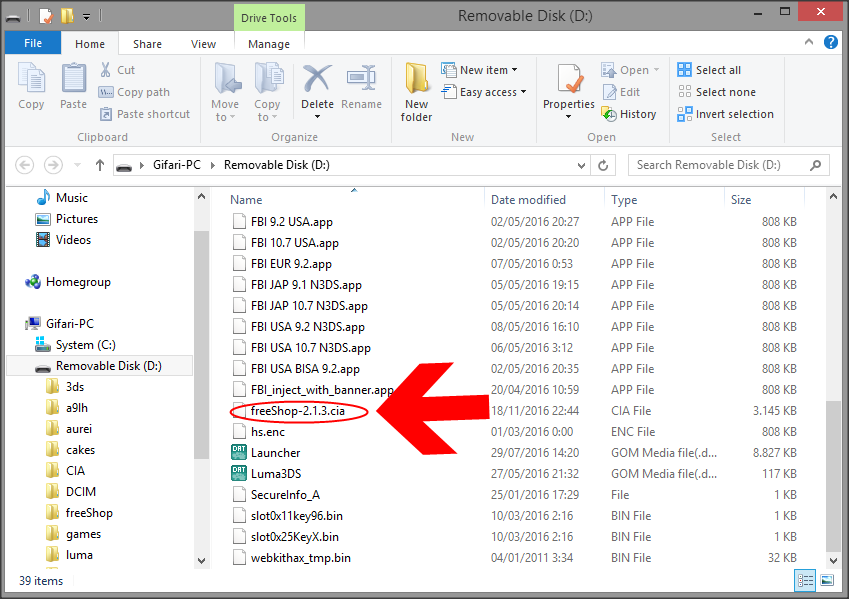Viewport: 849px width, 599px height.
Task: Select the file freeShop-2.1.3.cia
Action: pyautogui.click(x=298, y=411)
